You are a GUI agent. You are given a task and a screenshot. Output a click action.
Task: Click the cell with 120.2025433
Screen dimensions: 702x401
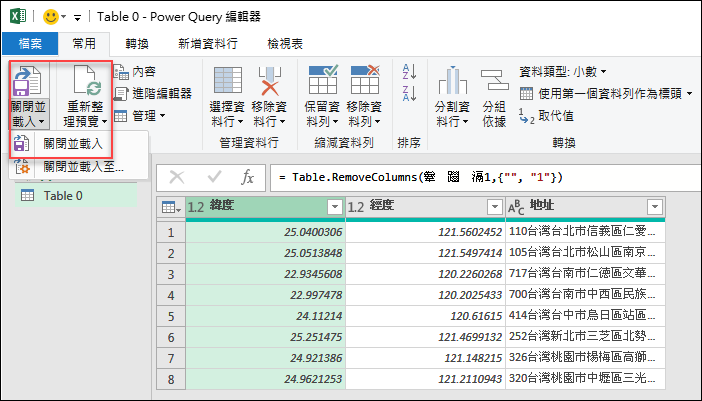pos(425,295)
